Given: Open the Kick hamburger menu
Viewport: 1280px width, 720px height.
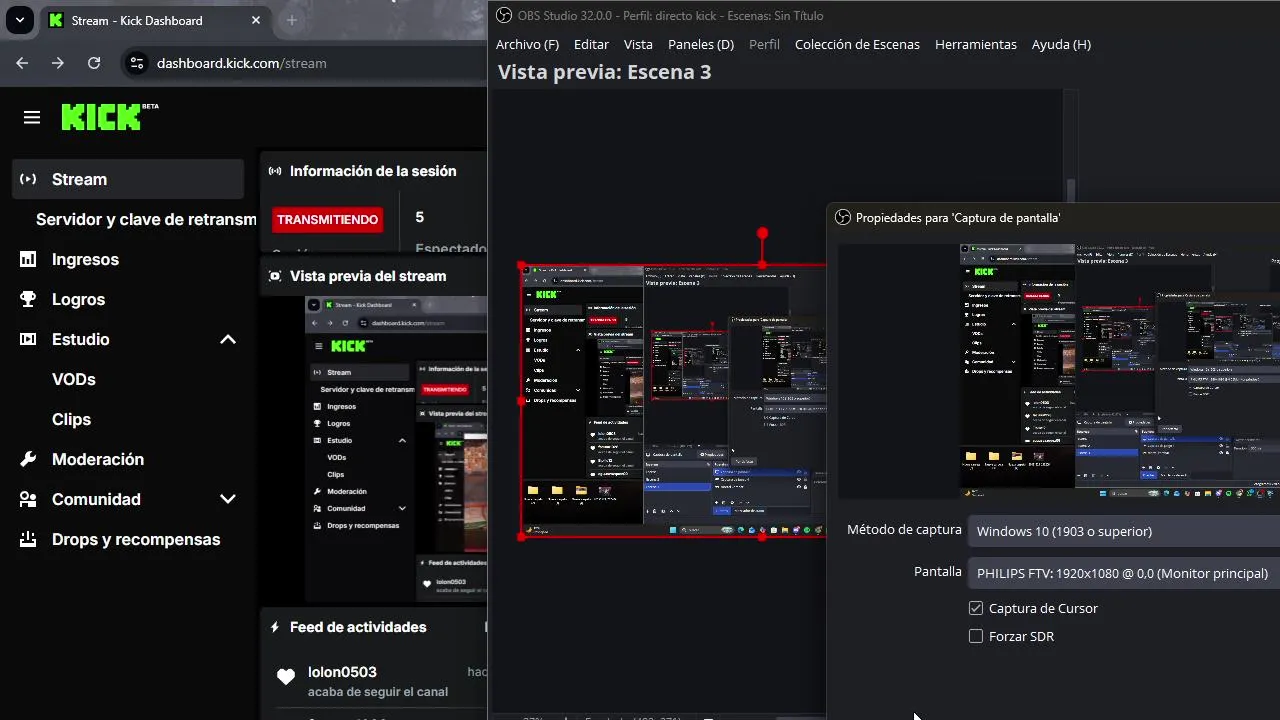Looking at the screenshot, I should click(x=32, y=118).
